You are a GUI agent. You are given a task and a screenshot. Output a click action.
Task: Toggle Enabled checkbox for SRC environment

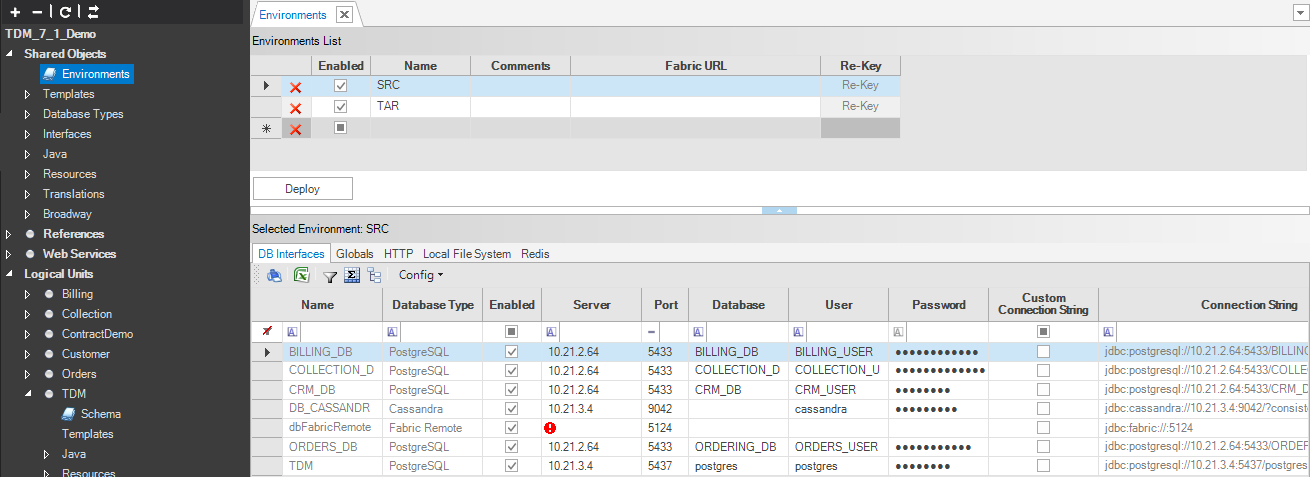tap(340, 86)
